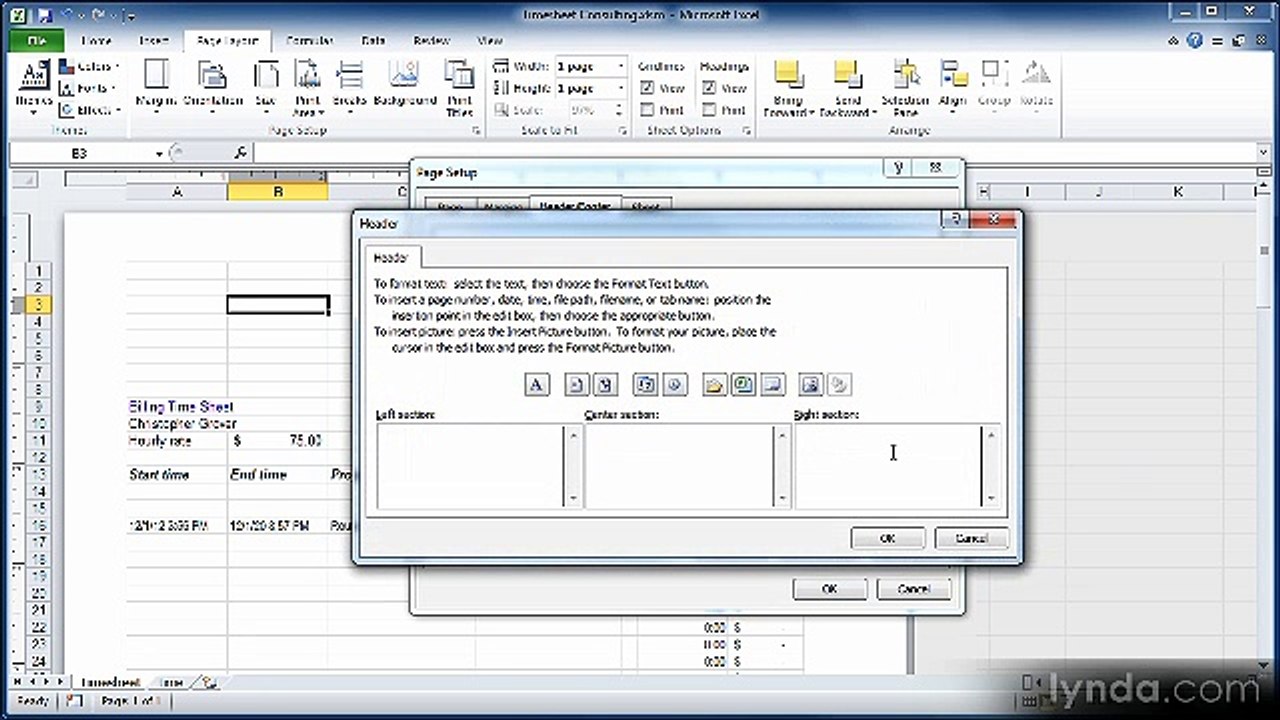Open the theme Colors dropdown
Viewport: 1280px width, 720px height.
pos(90,66)
